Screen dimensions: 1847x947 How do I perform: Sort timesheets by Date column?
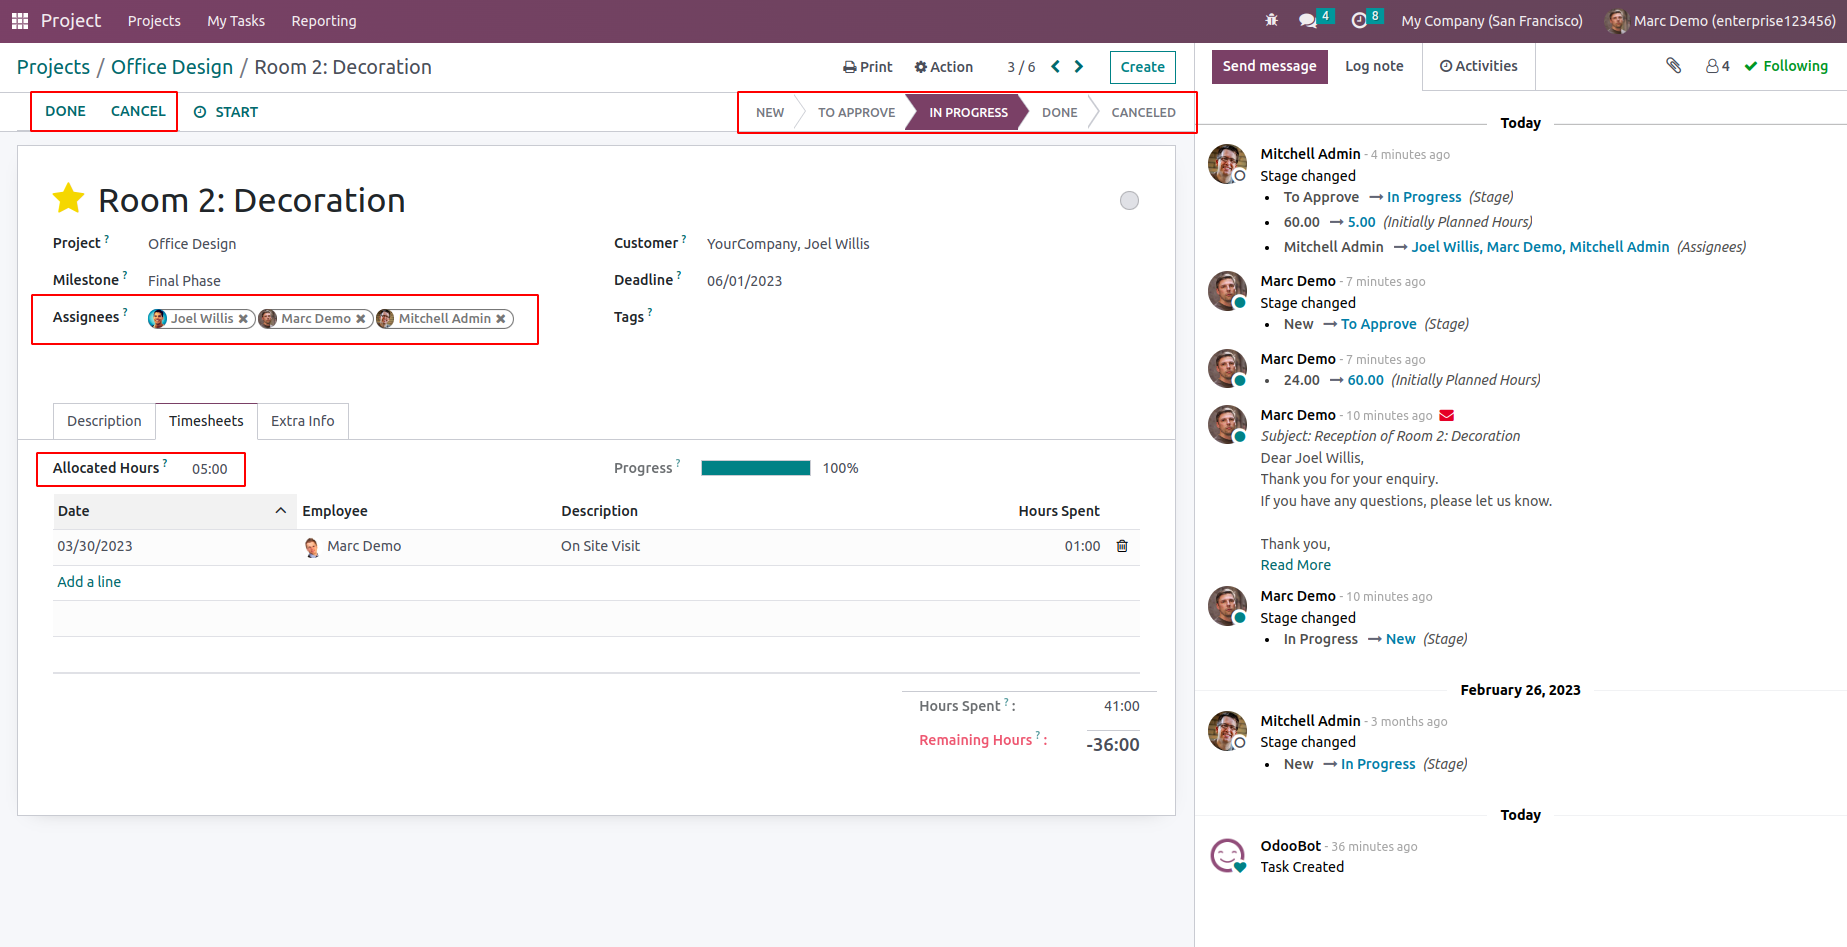(175, 511)
